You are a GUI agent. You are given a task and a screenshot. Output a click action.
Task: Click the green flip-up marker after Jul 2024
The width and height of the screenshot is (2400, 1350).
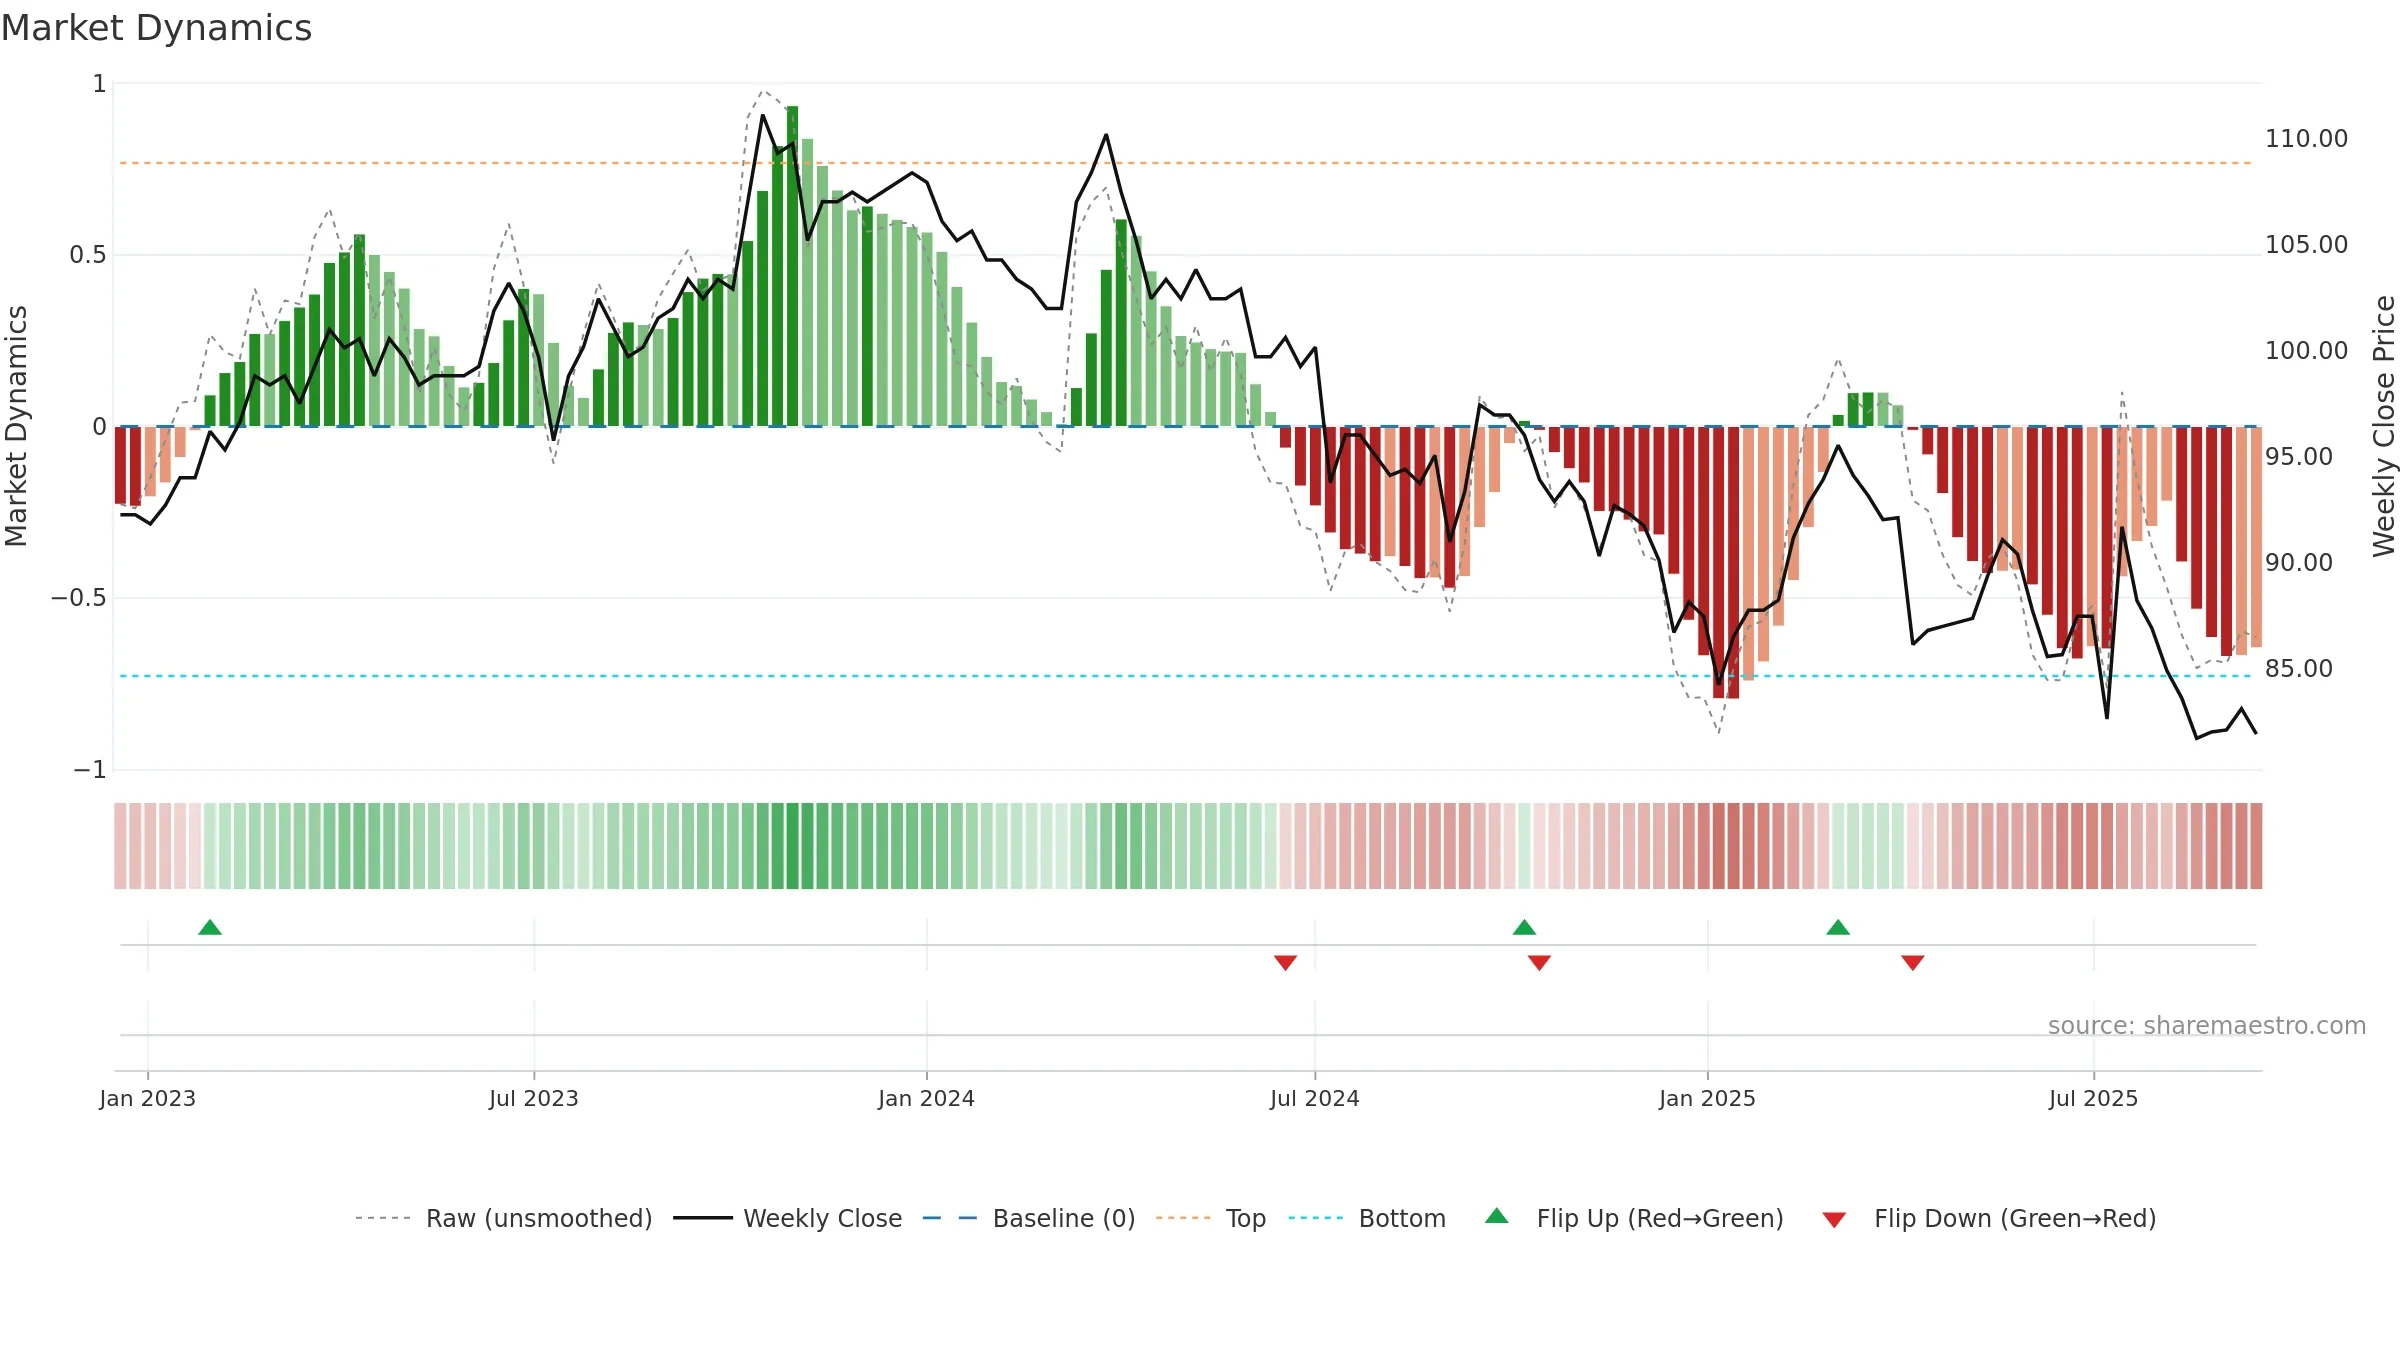1524,927
